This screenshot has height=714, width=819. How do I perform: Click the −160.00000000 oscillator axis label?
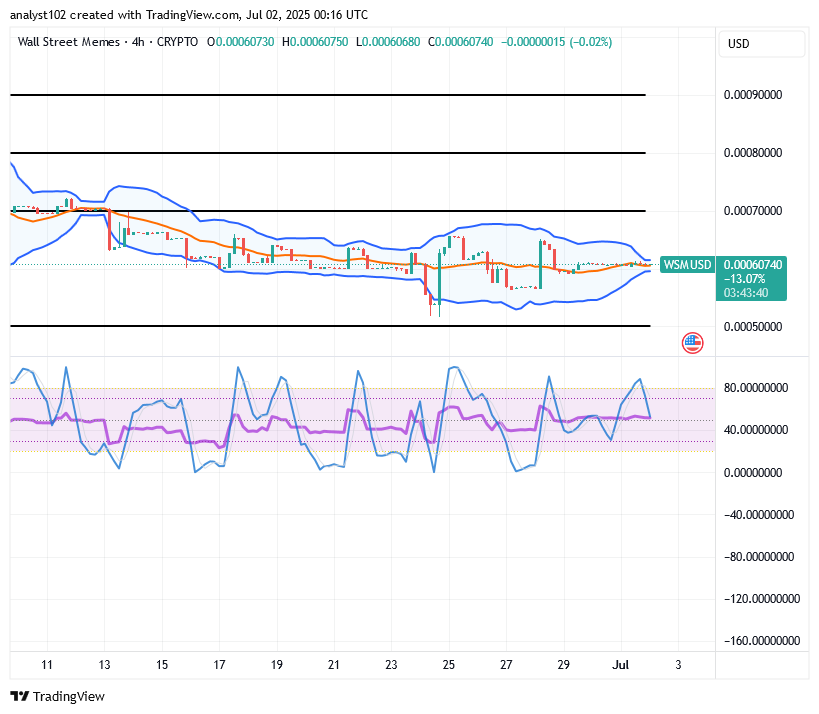pyautogui.click(x=762, y=640)
